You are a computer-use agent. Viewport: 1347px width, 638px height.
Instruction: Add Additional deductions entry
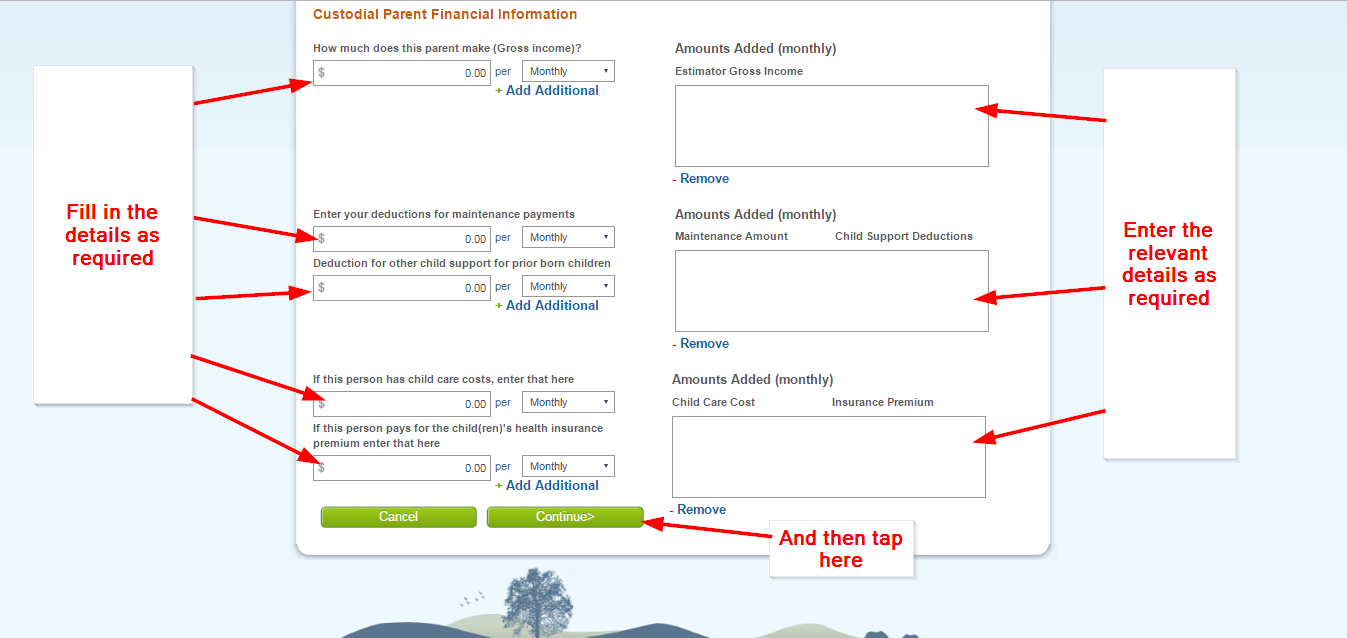(x=547, y=305)
